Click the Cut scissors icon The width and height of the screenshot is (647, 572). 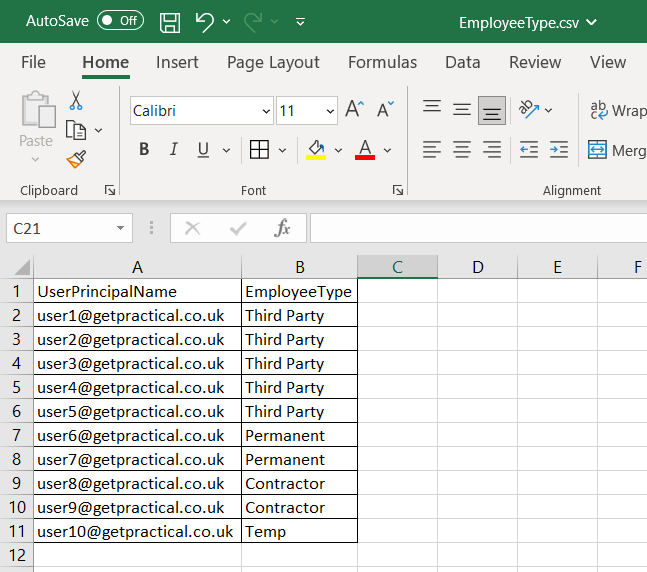click(76, 100)
